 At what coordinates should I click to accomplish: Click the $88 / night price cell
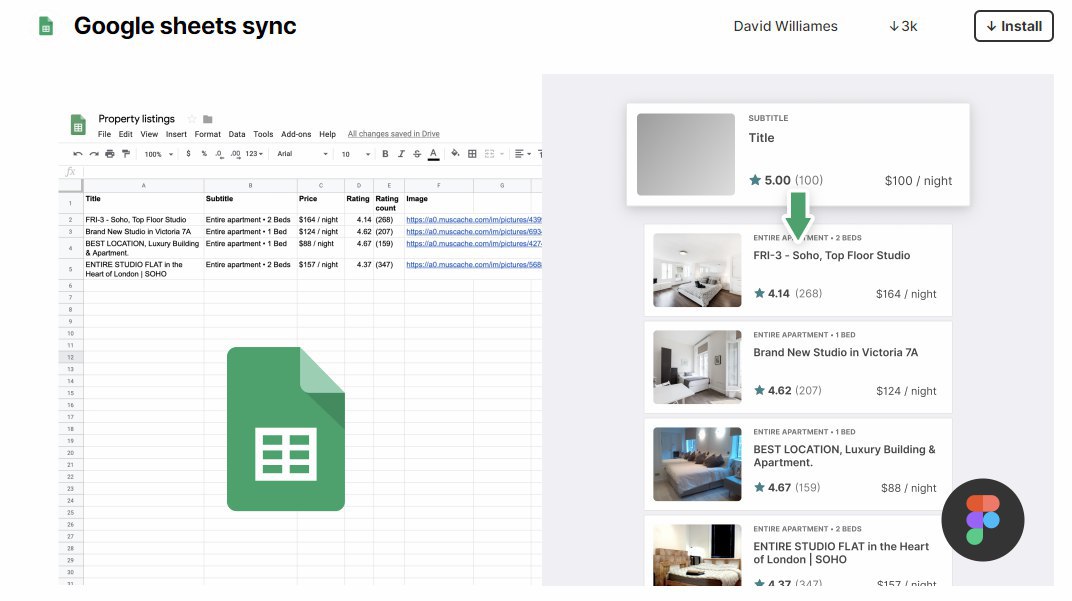click(321, 248)
